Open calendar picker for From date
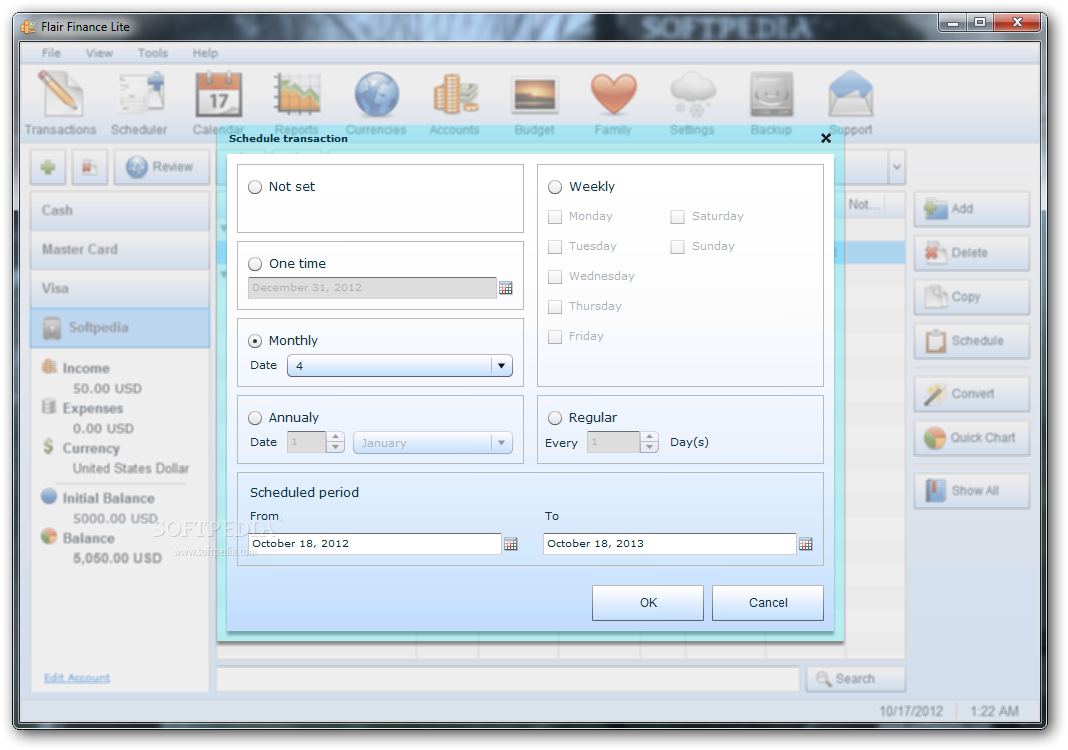1068x750 pixels. click(510, 544)
